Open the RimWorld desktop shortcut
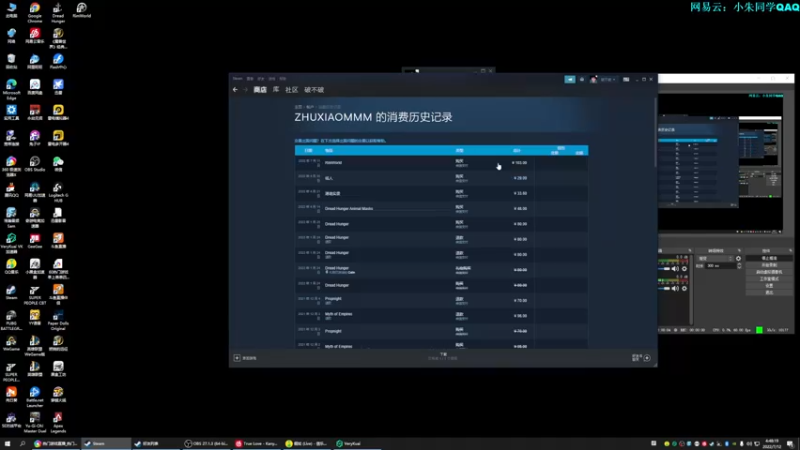This screenshot has height=450, width=800. 82,10
